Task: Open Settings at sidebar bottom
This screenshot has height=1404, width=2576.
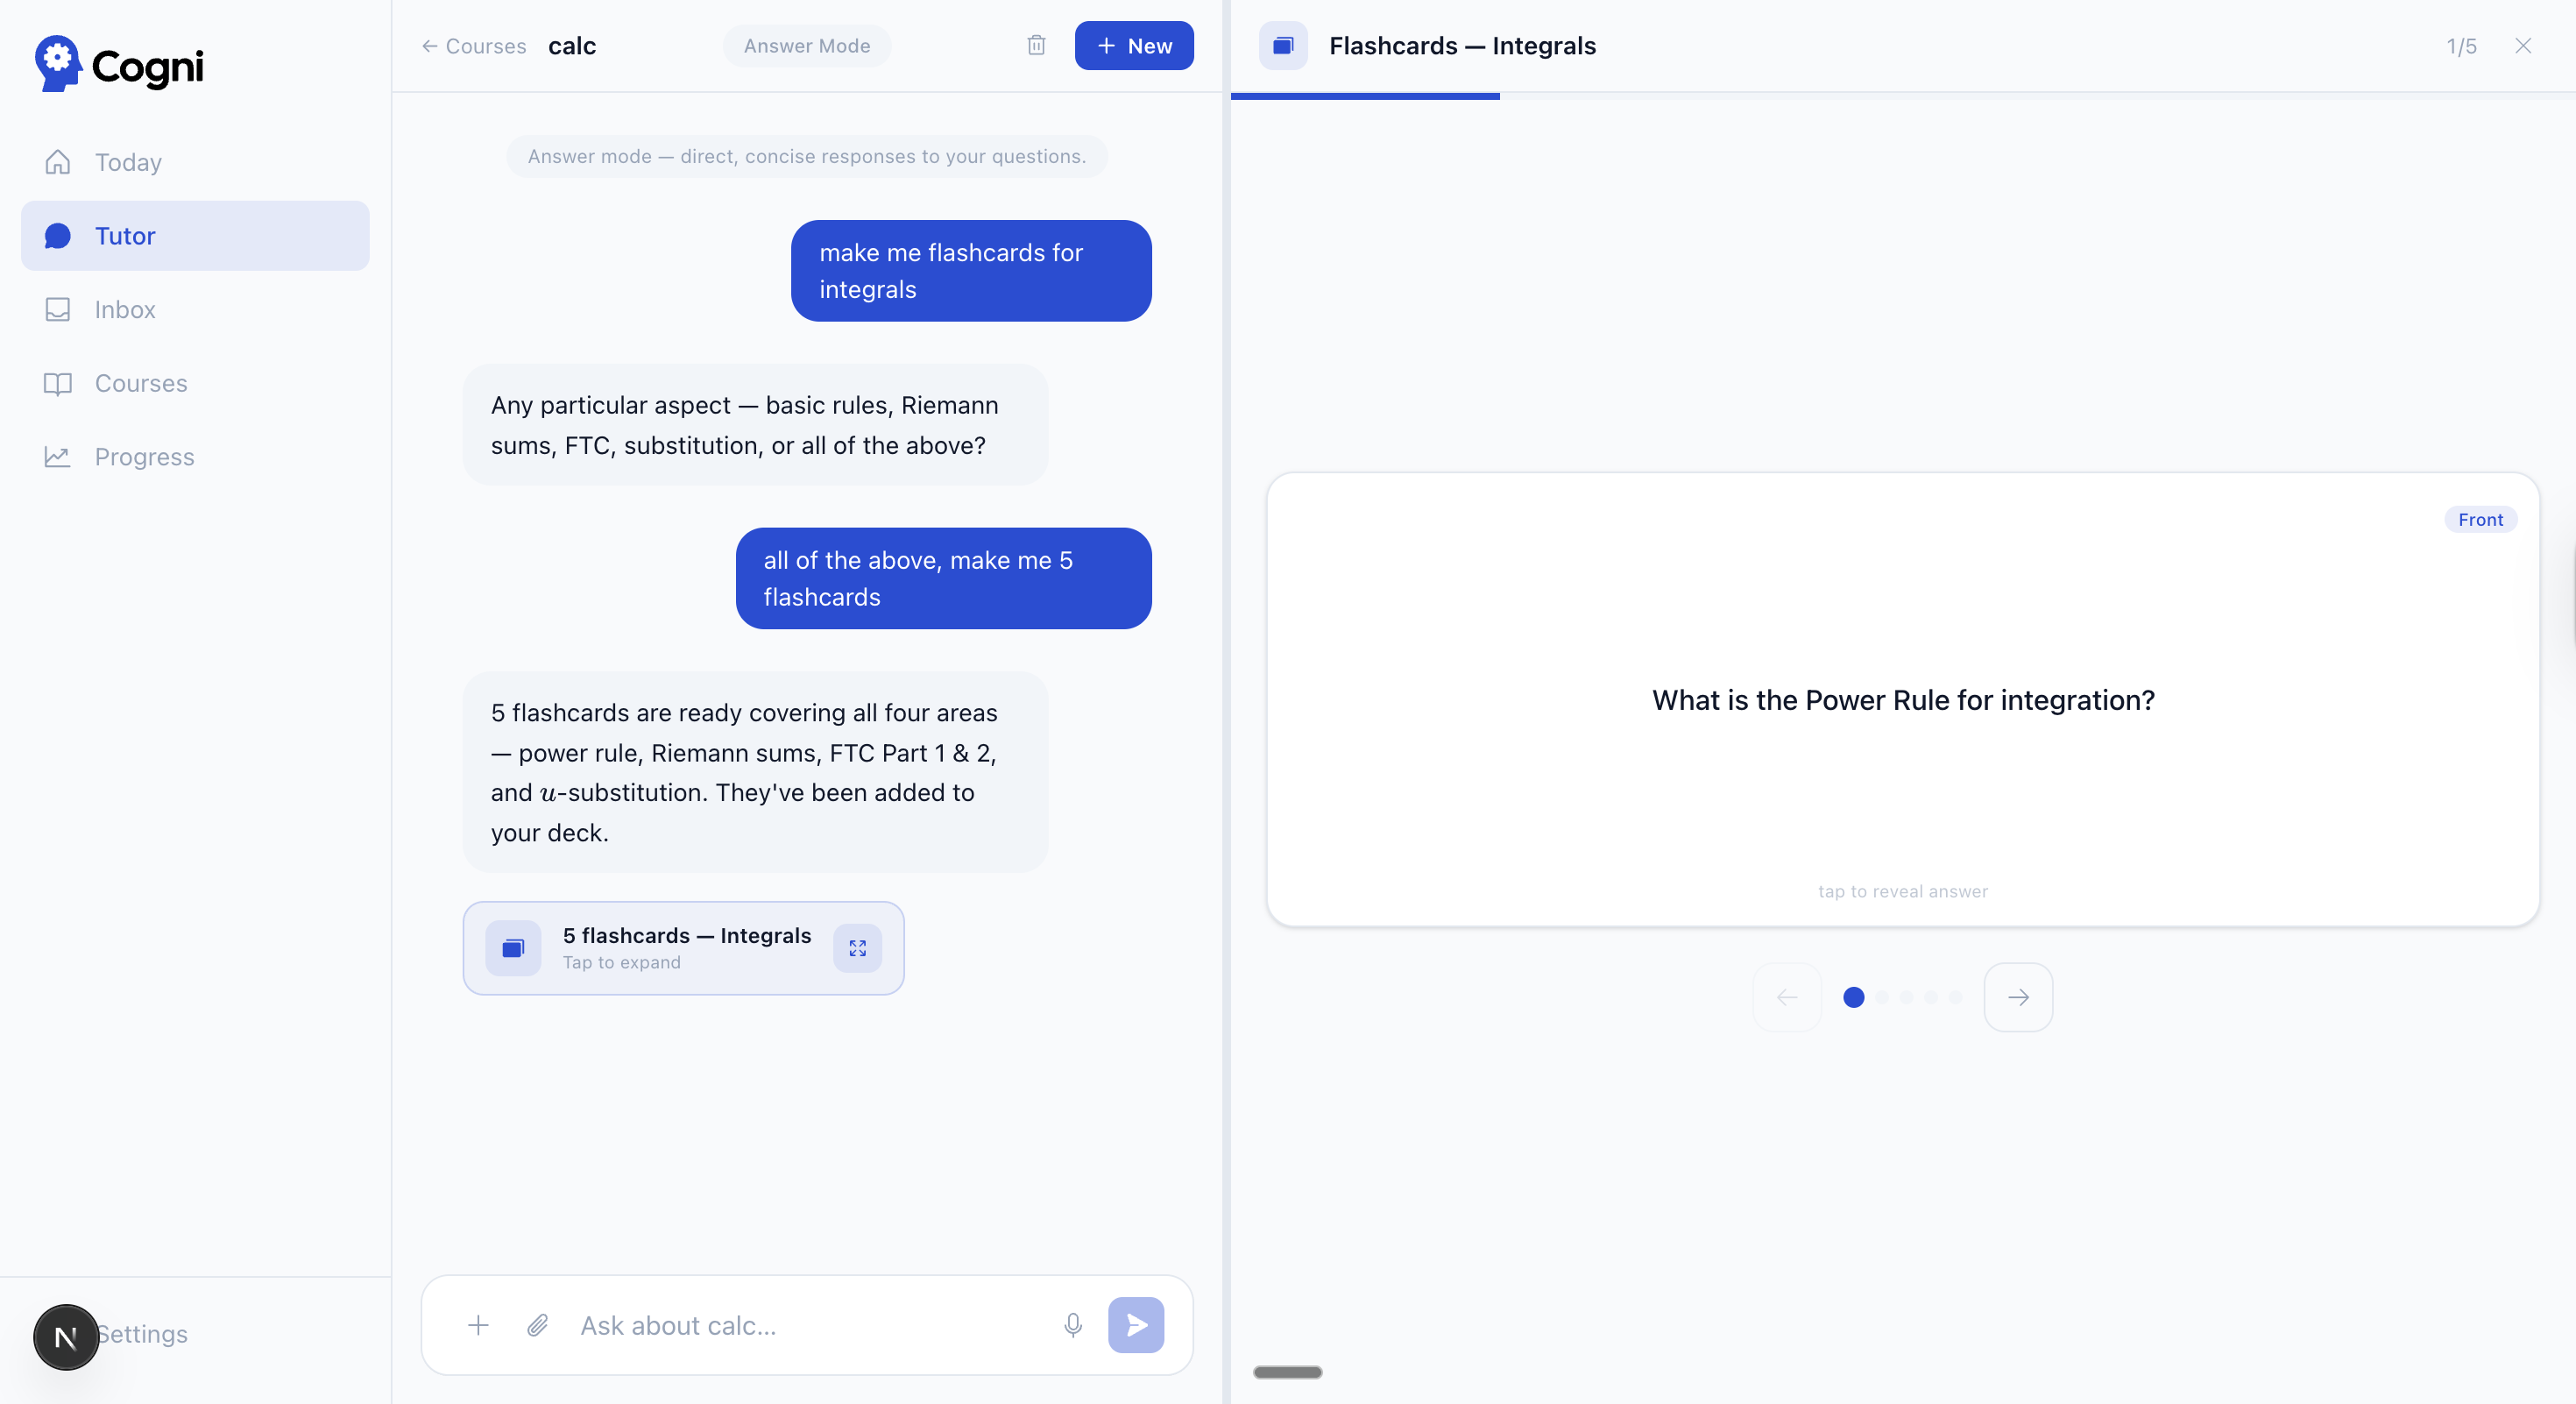Action: 142,1334
